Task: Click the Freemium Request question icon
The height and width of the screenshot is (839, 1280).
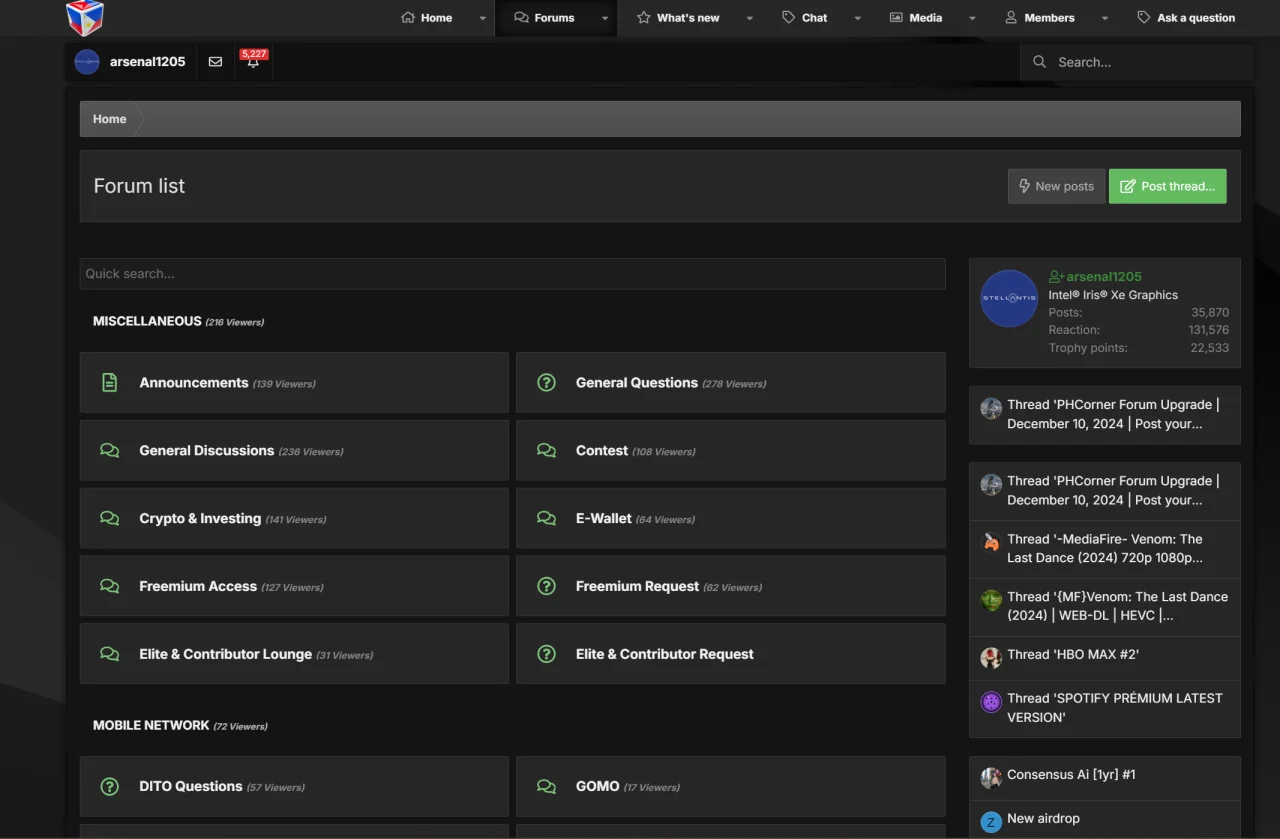Action: click(x=546, y=587)
